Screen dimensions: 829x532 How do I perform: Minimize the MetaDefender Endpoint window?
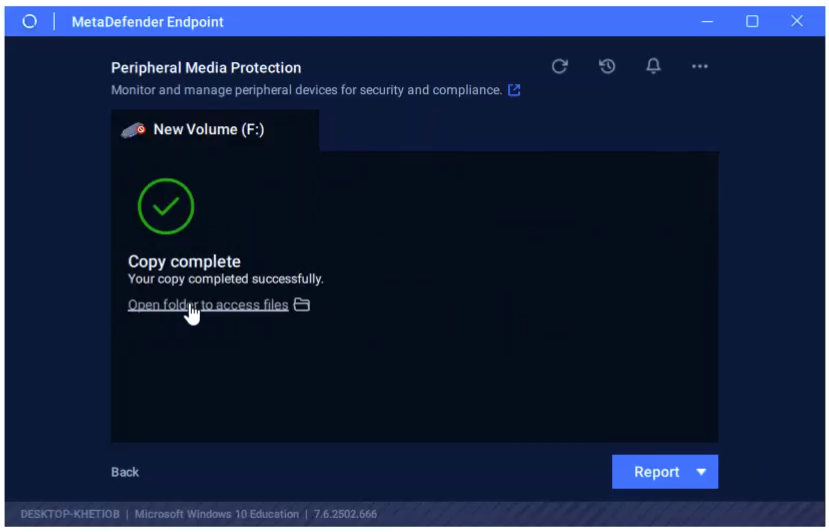click(707, 21)
